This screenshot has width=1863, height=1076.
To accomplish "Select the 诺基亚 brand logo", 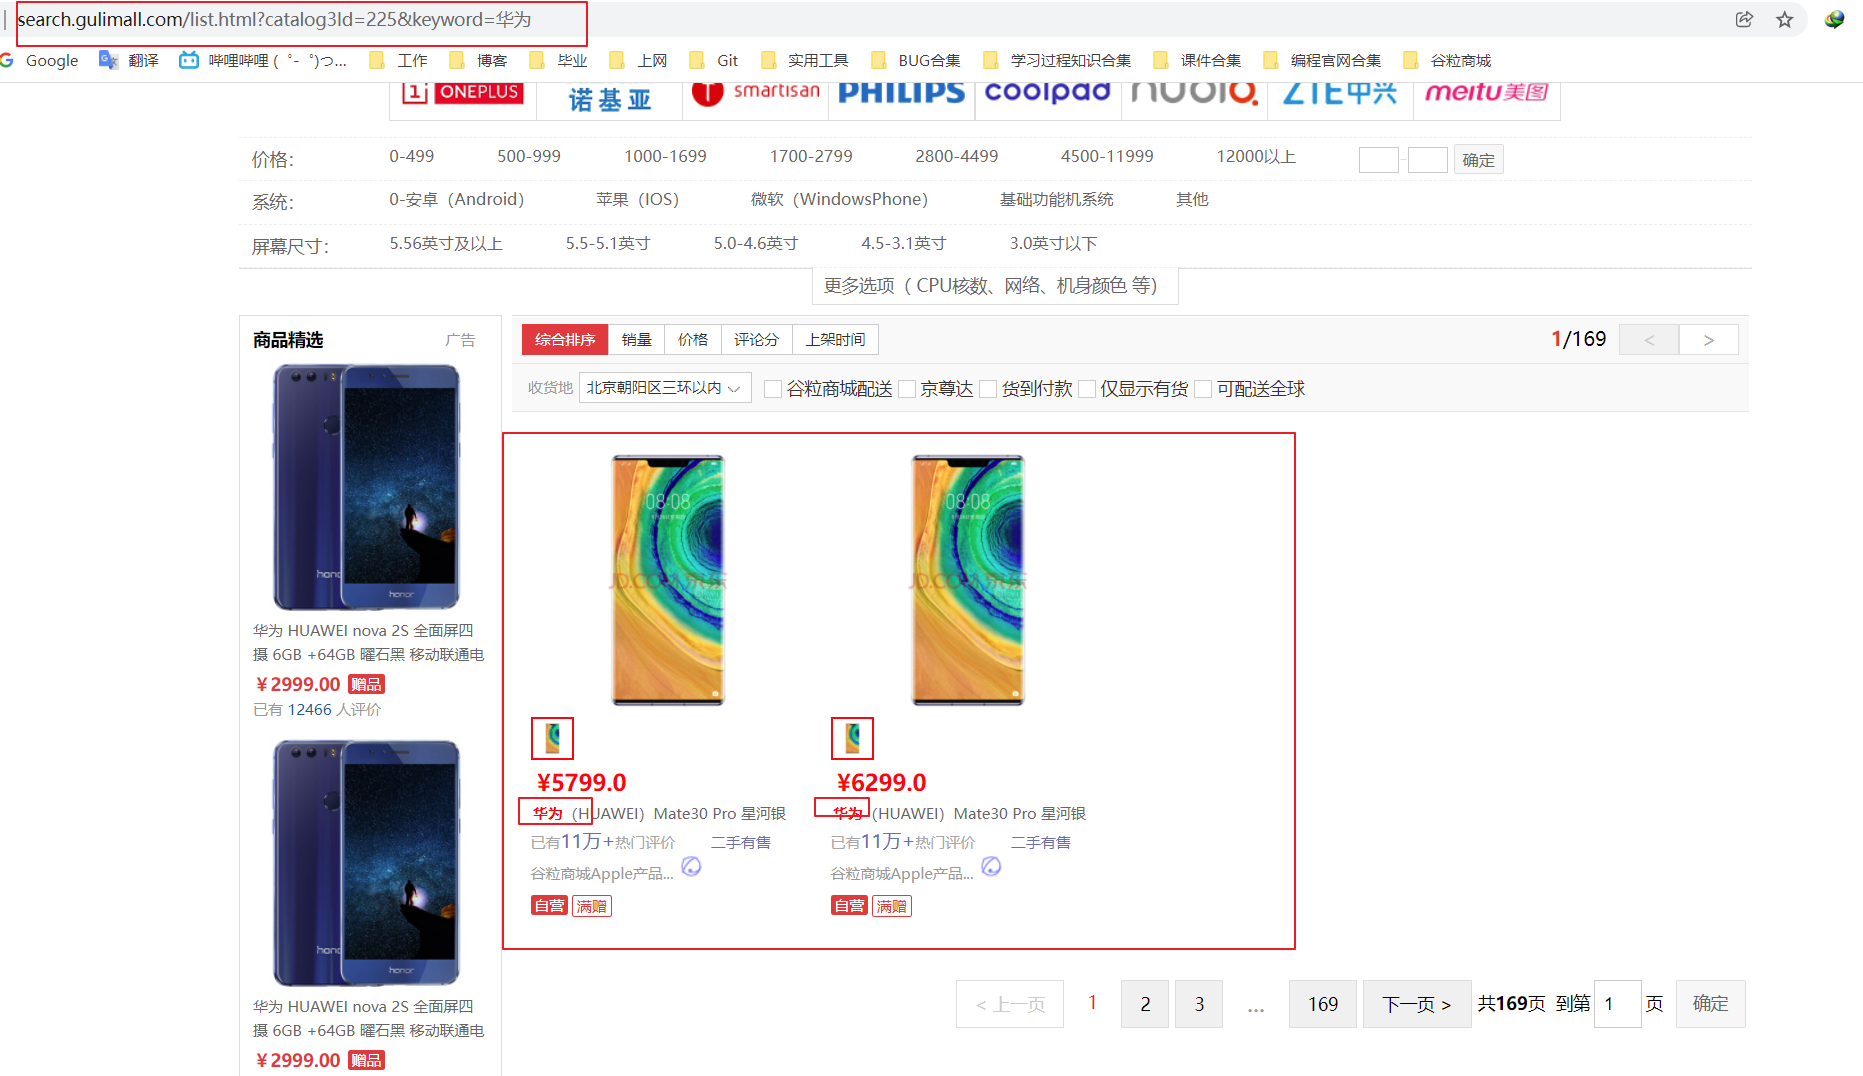I will [609, 99].
